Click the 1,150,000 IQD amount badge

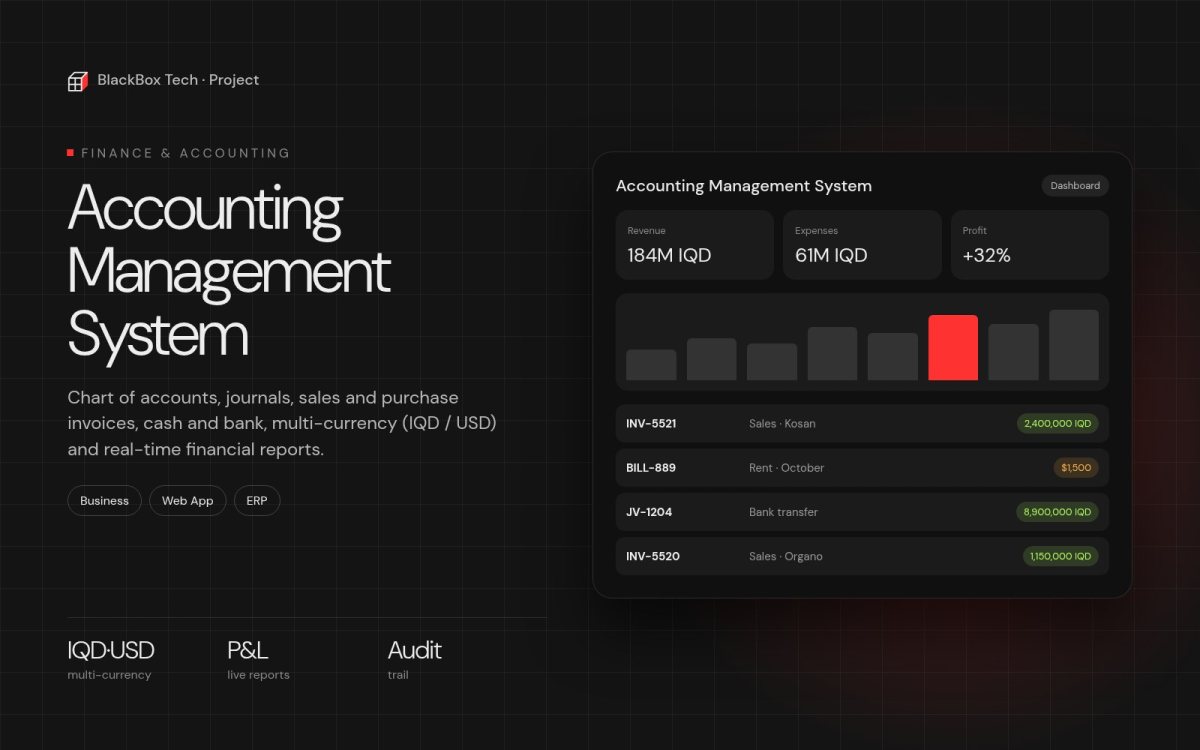click(x=1061, y=556)
